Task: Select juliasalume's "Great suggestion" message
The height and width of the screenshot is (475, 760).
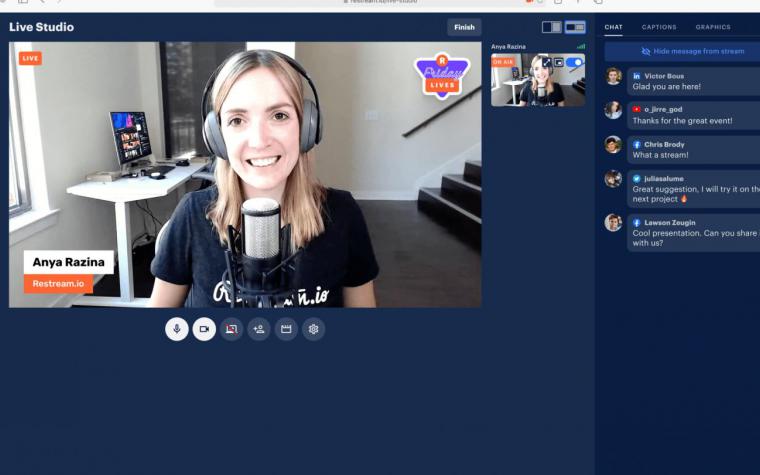Action: 696,194
